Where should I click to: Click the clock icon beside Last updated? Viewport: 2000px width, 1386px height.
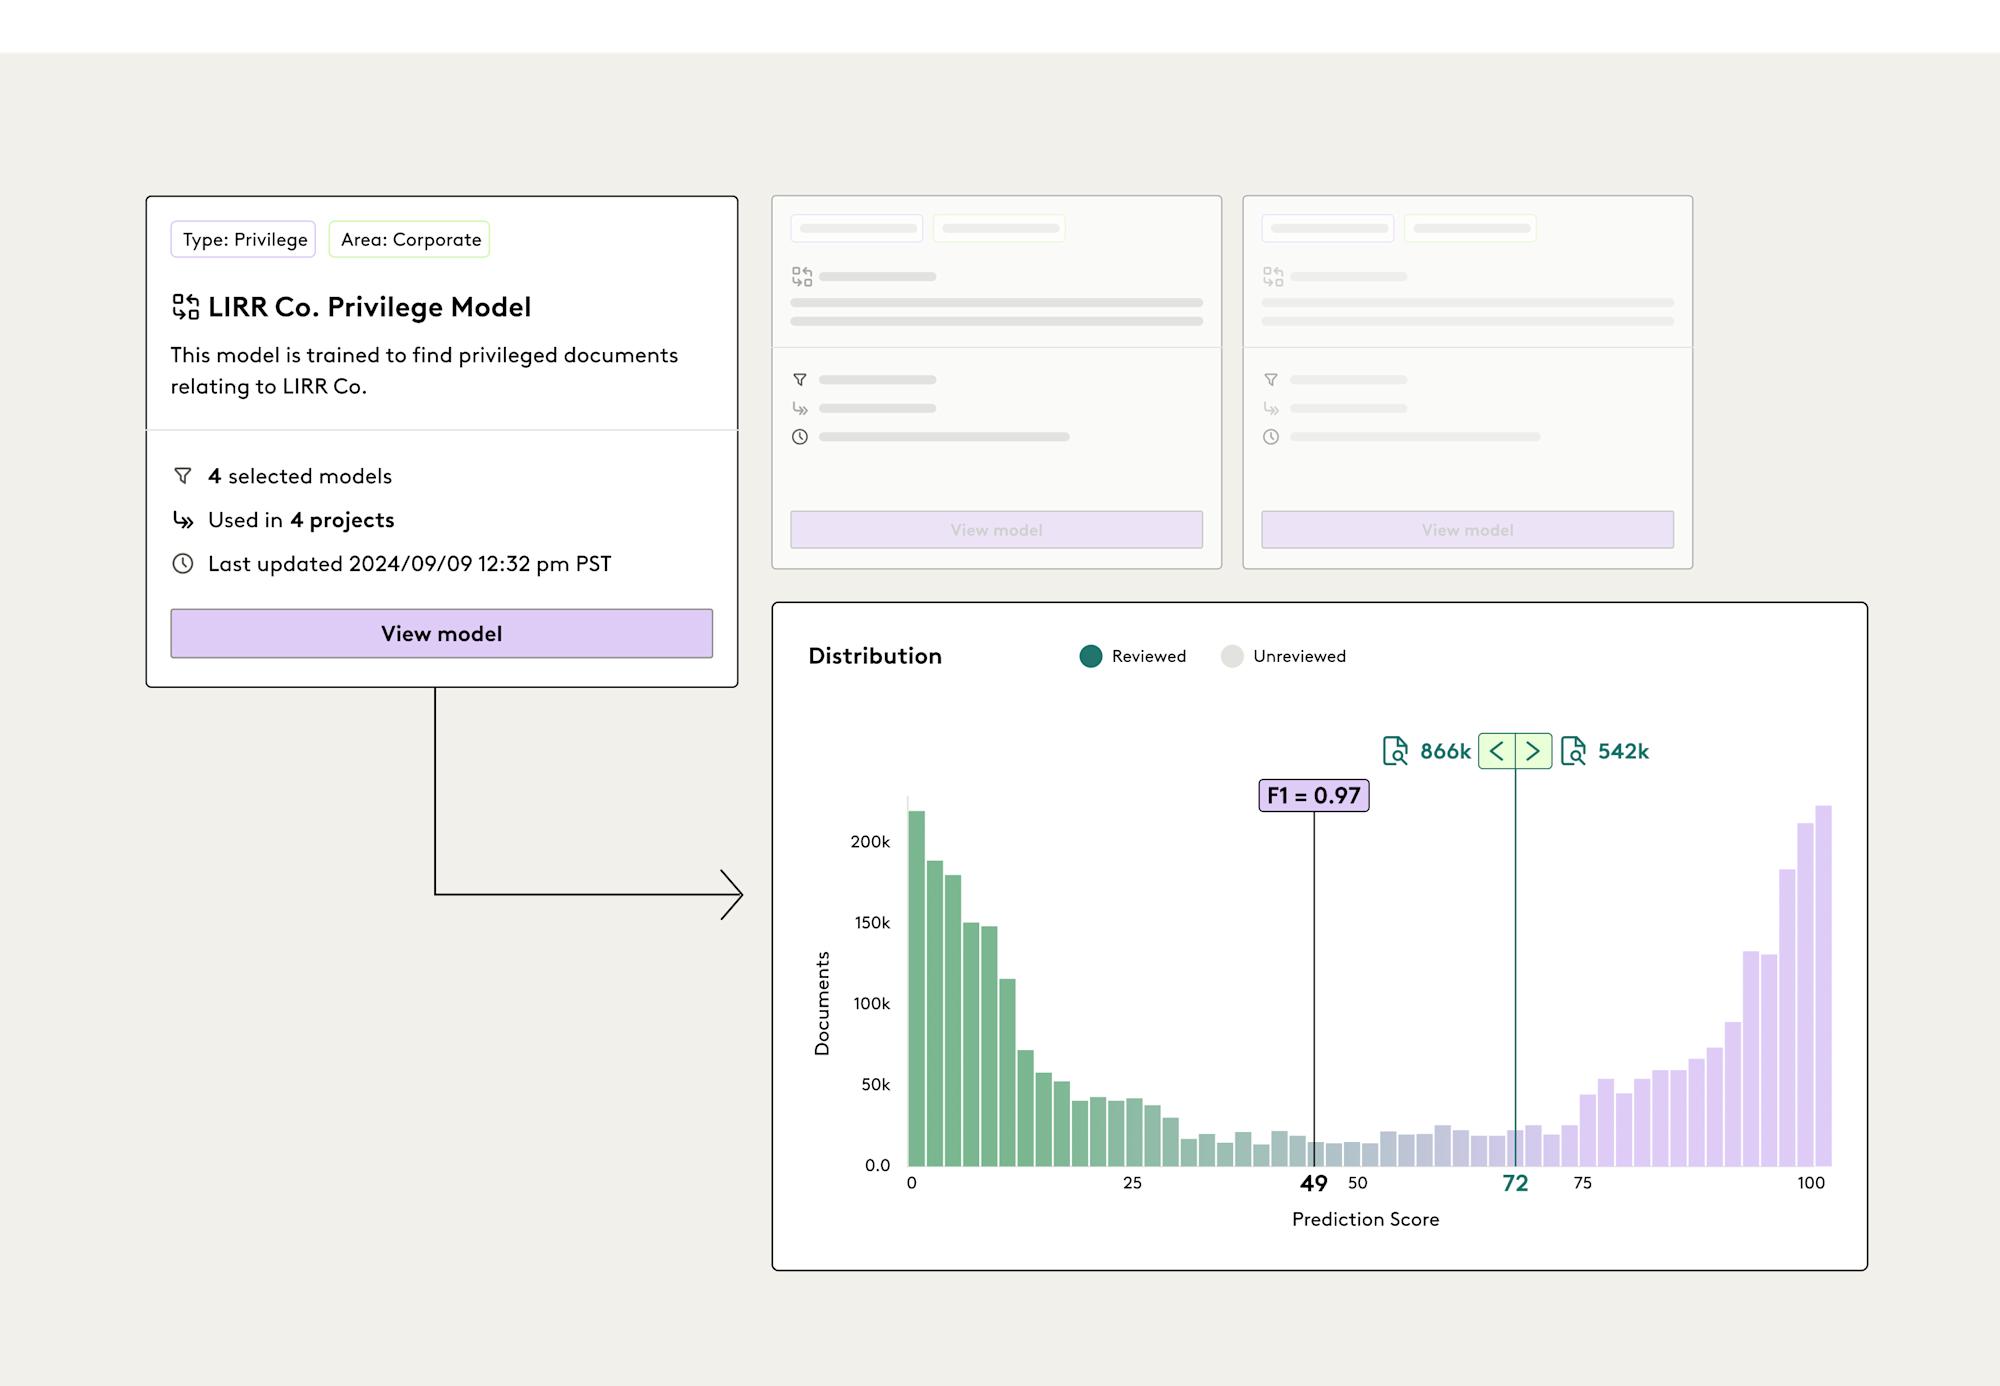pos(183,564)
